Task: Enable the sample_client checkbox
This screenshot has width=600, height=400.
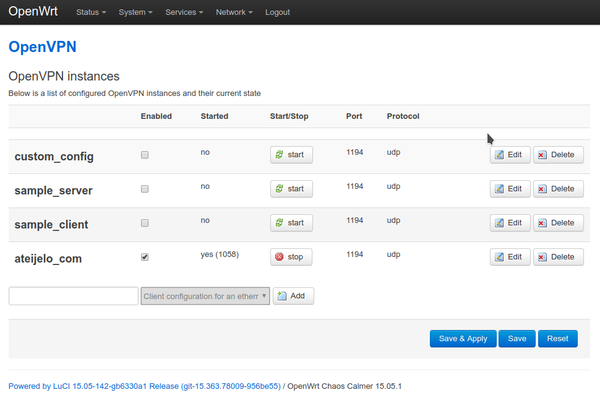Action: point(145,223)
